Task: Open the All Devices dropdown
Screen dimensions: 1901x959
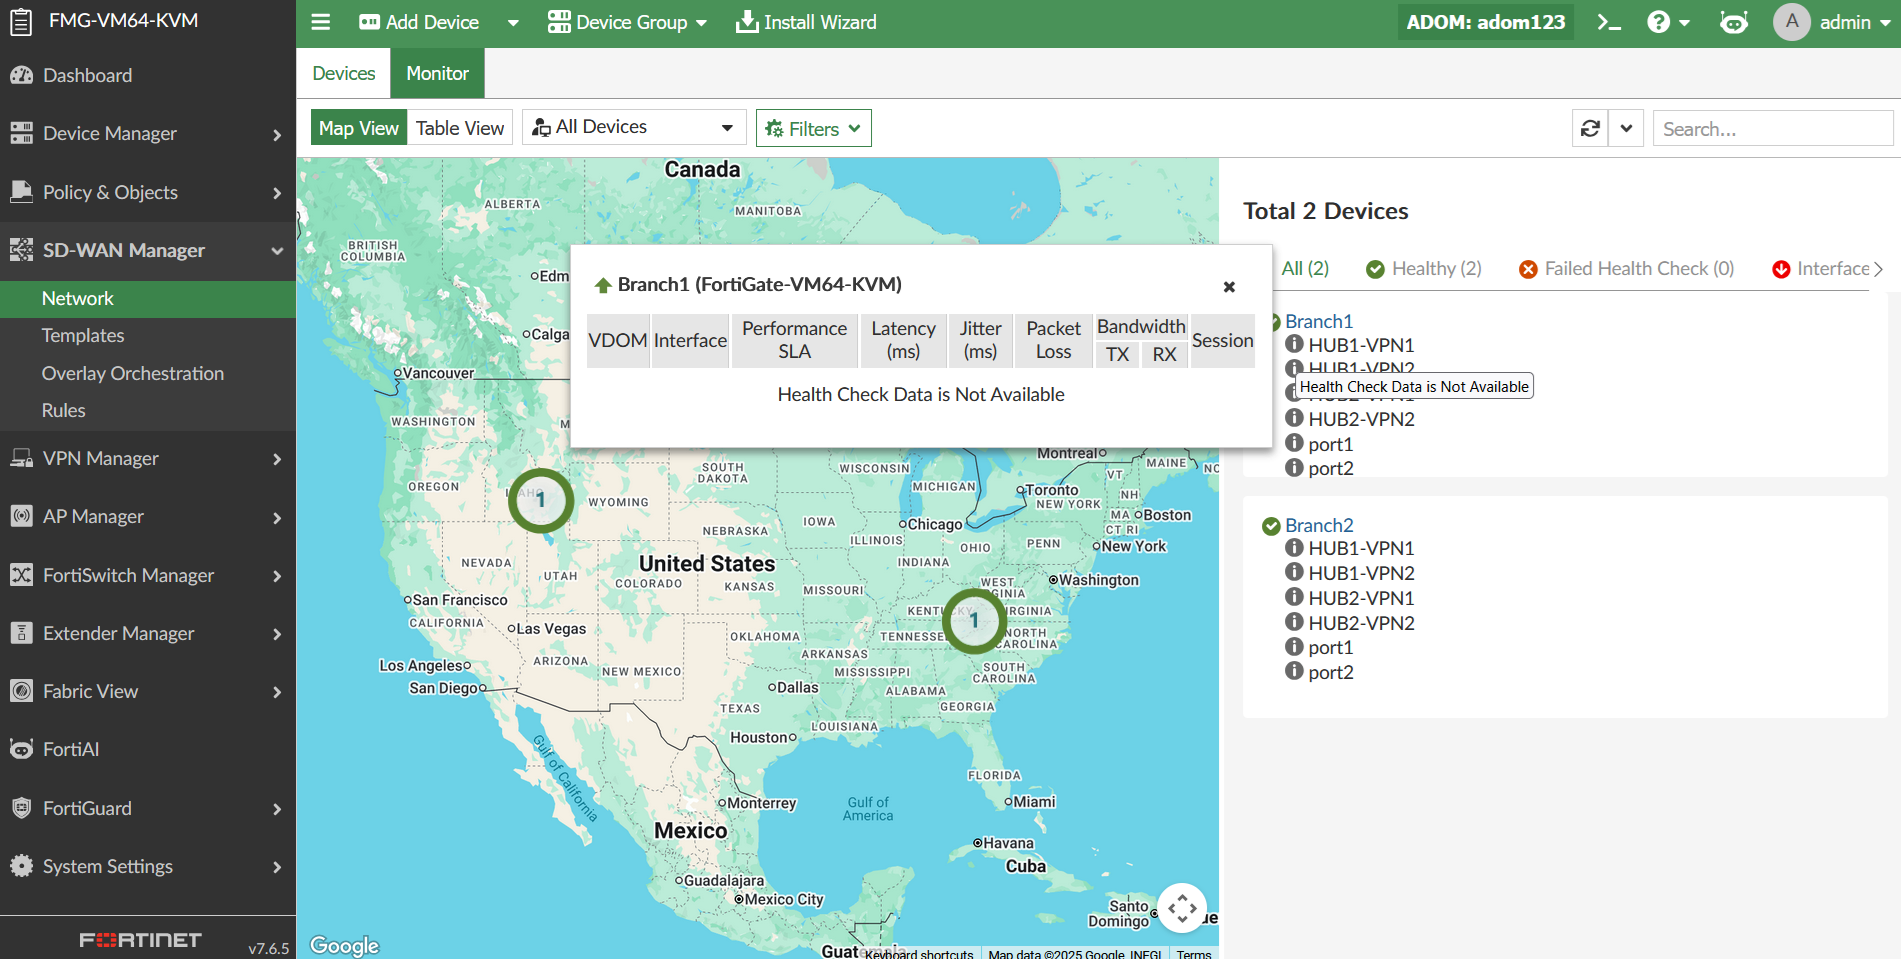Action: 634,127
